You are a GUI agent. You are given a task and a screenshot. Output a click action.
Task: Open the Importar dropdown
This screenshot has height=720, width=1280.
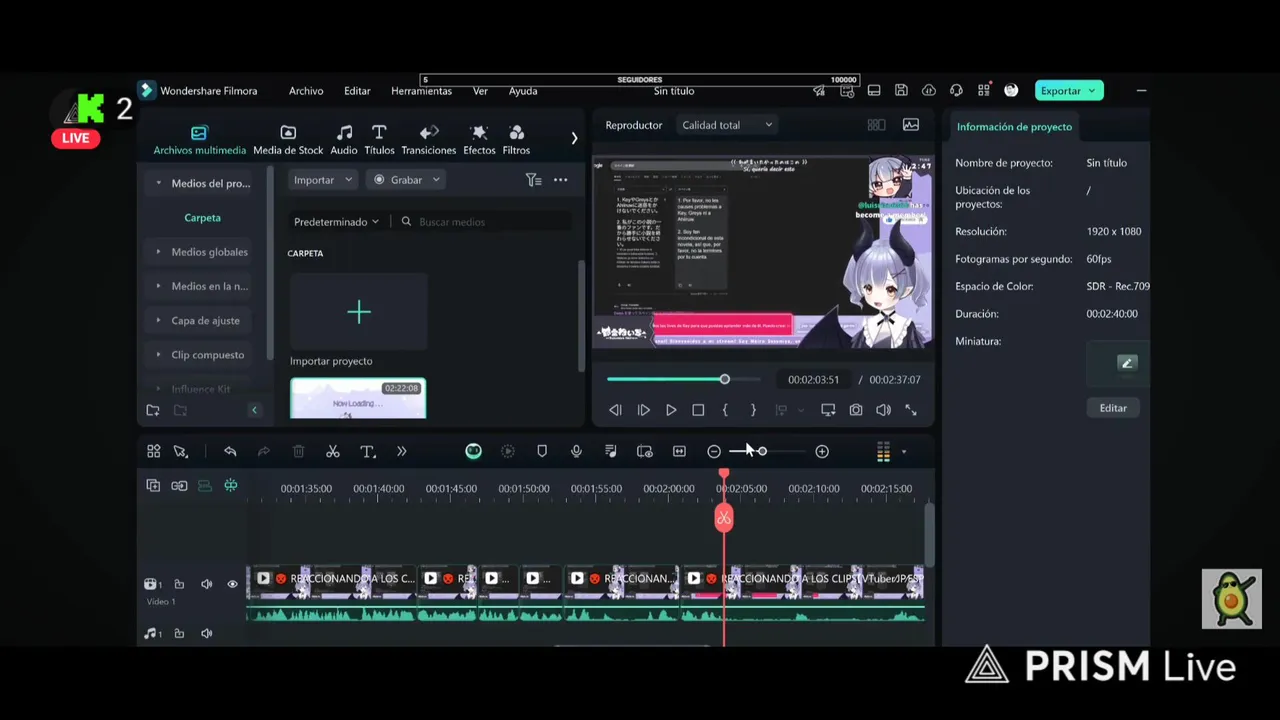323,180
